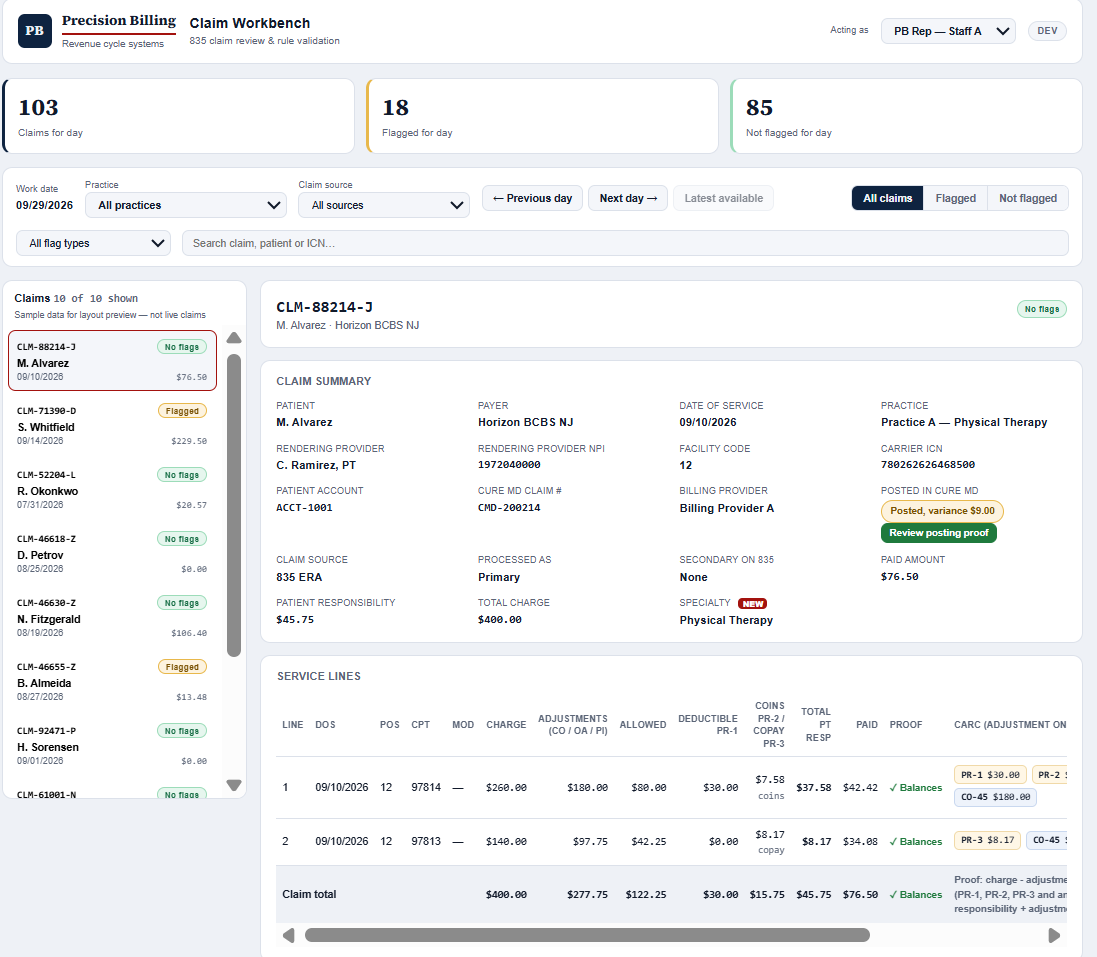This screenshot has width=1097, height=957.
Task: Select claim CLM-88214-J M. Alvarez
Action: coord(112,361)
